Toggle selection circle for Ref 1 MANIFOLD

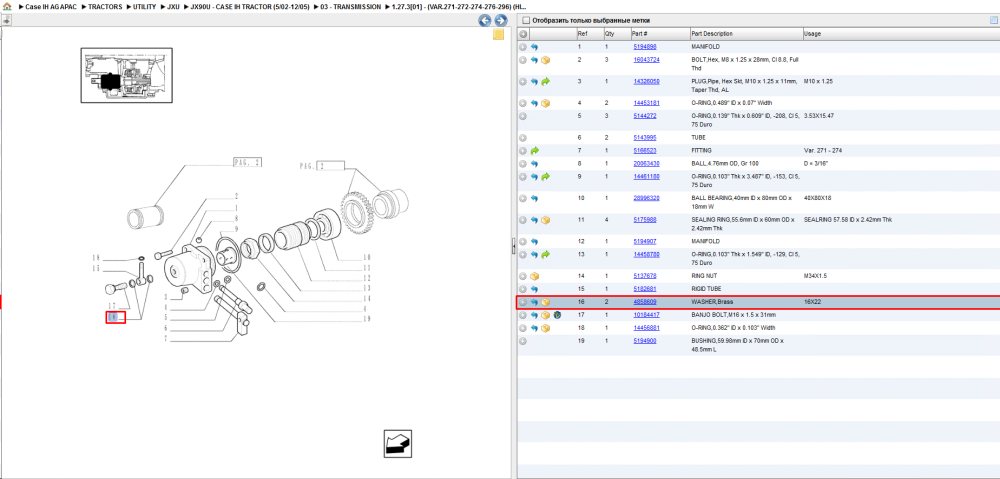coord(523,47)
